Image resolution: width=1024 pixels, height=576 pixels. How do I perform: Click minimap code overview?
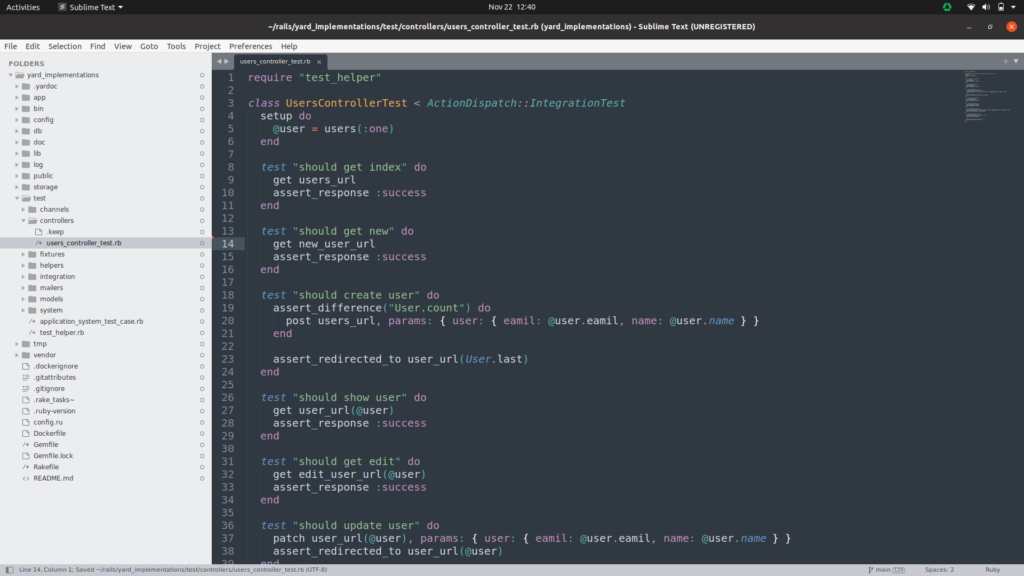point(987,97)
